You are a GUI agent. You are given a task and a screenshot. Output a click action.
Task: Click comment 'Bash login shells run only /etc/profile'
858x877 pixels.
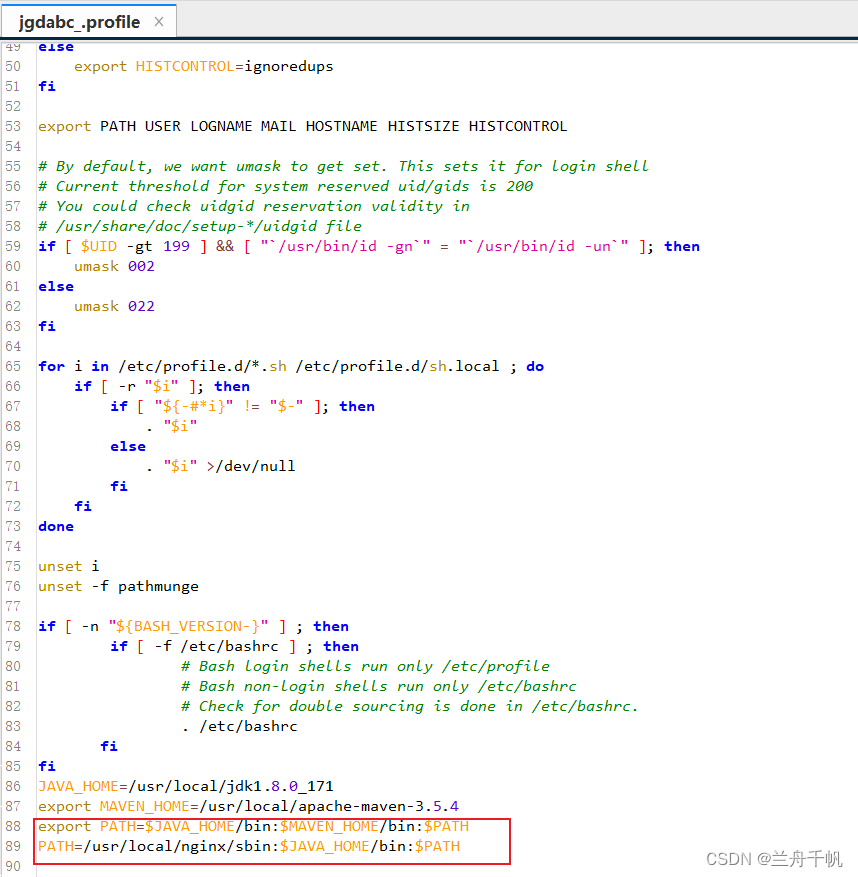(x=374, y=666)
